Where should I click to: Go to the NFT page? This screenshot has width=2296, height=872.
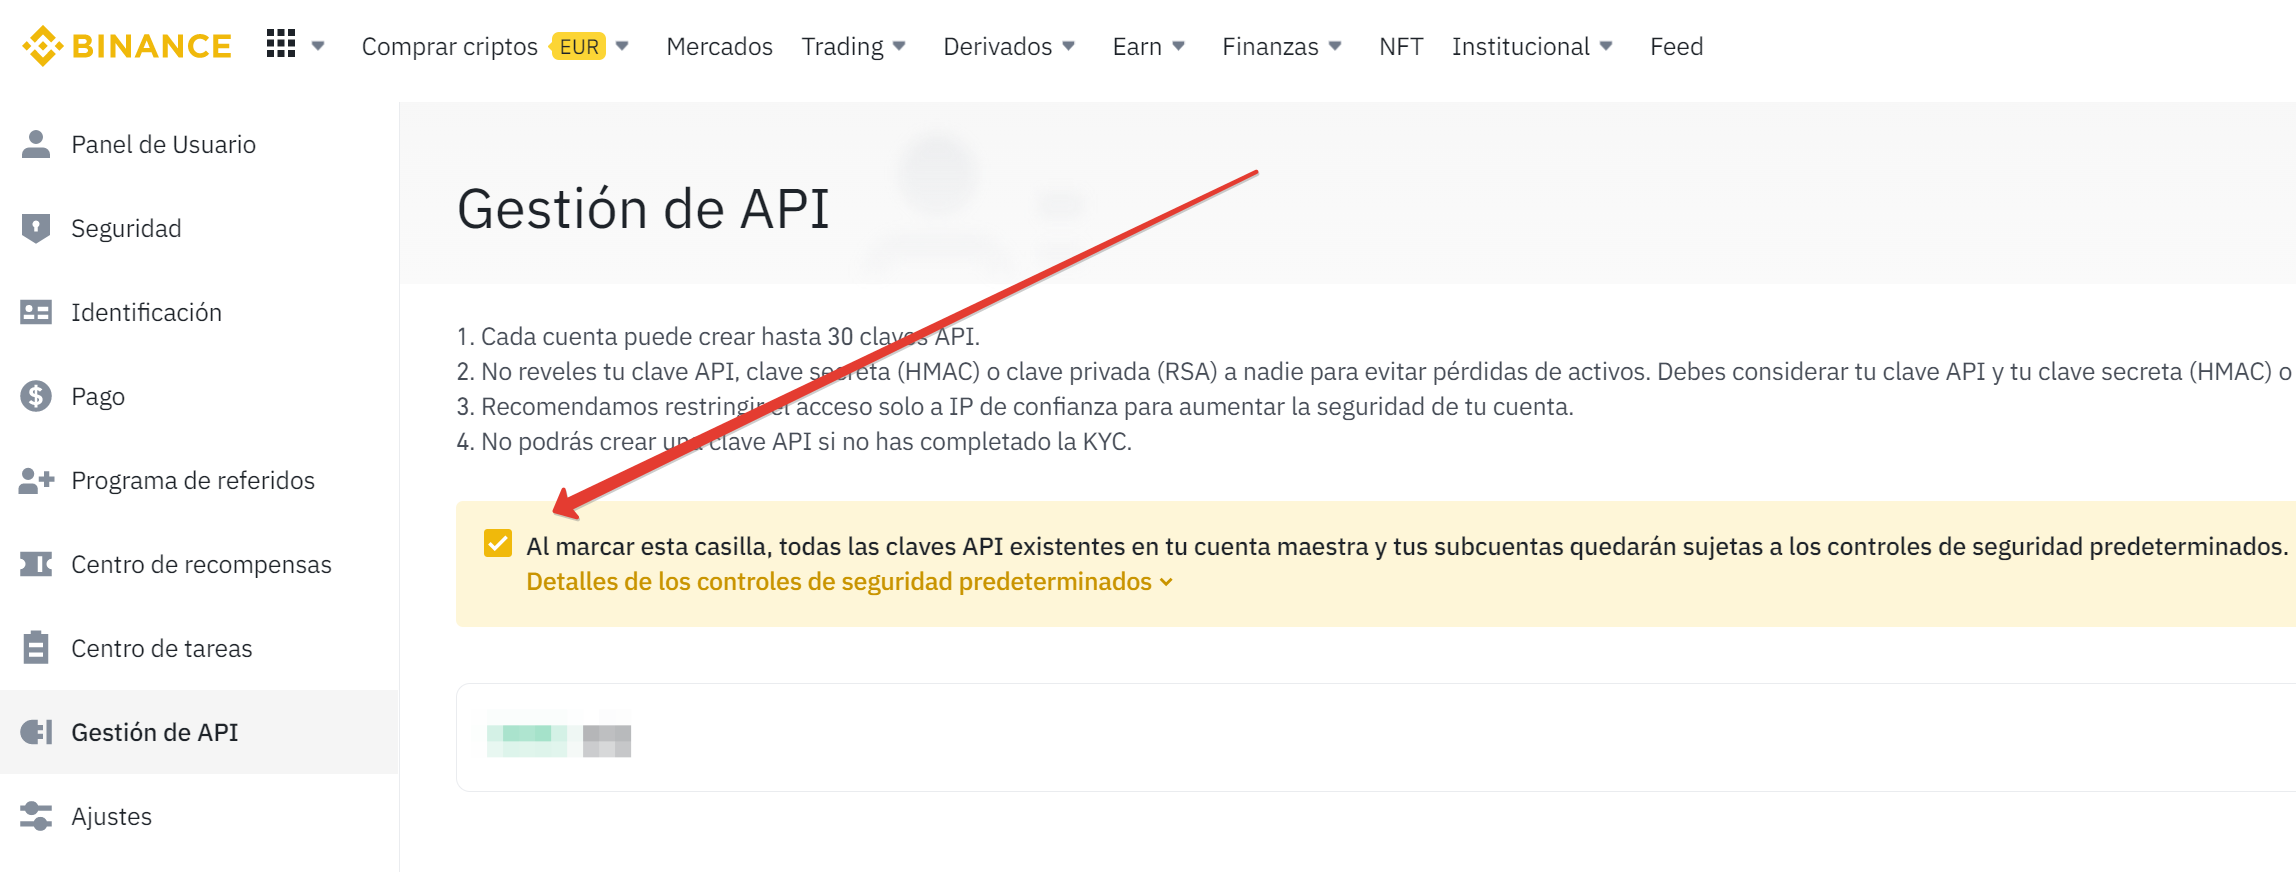(1401, 46)
